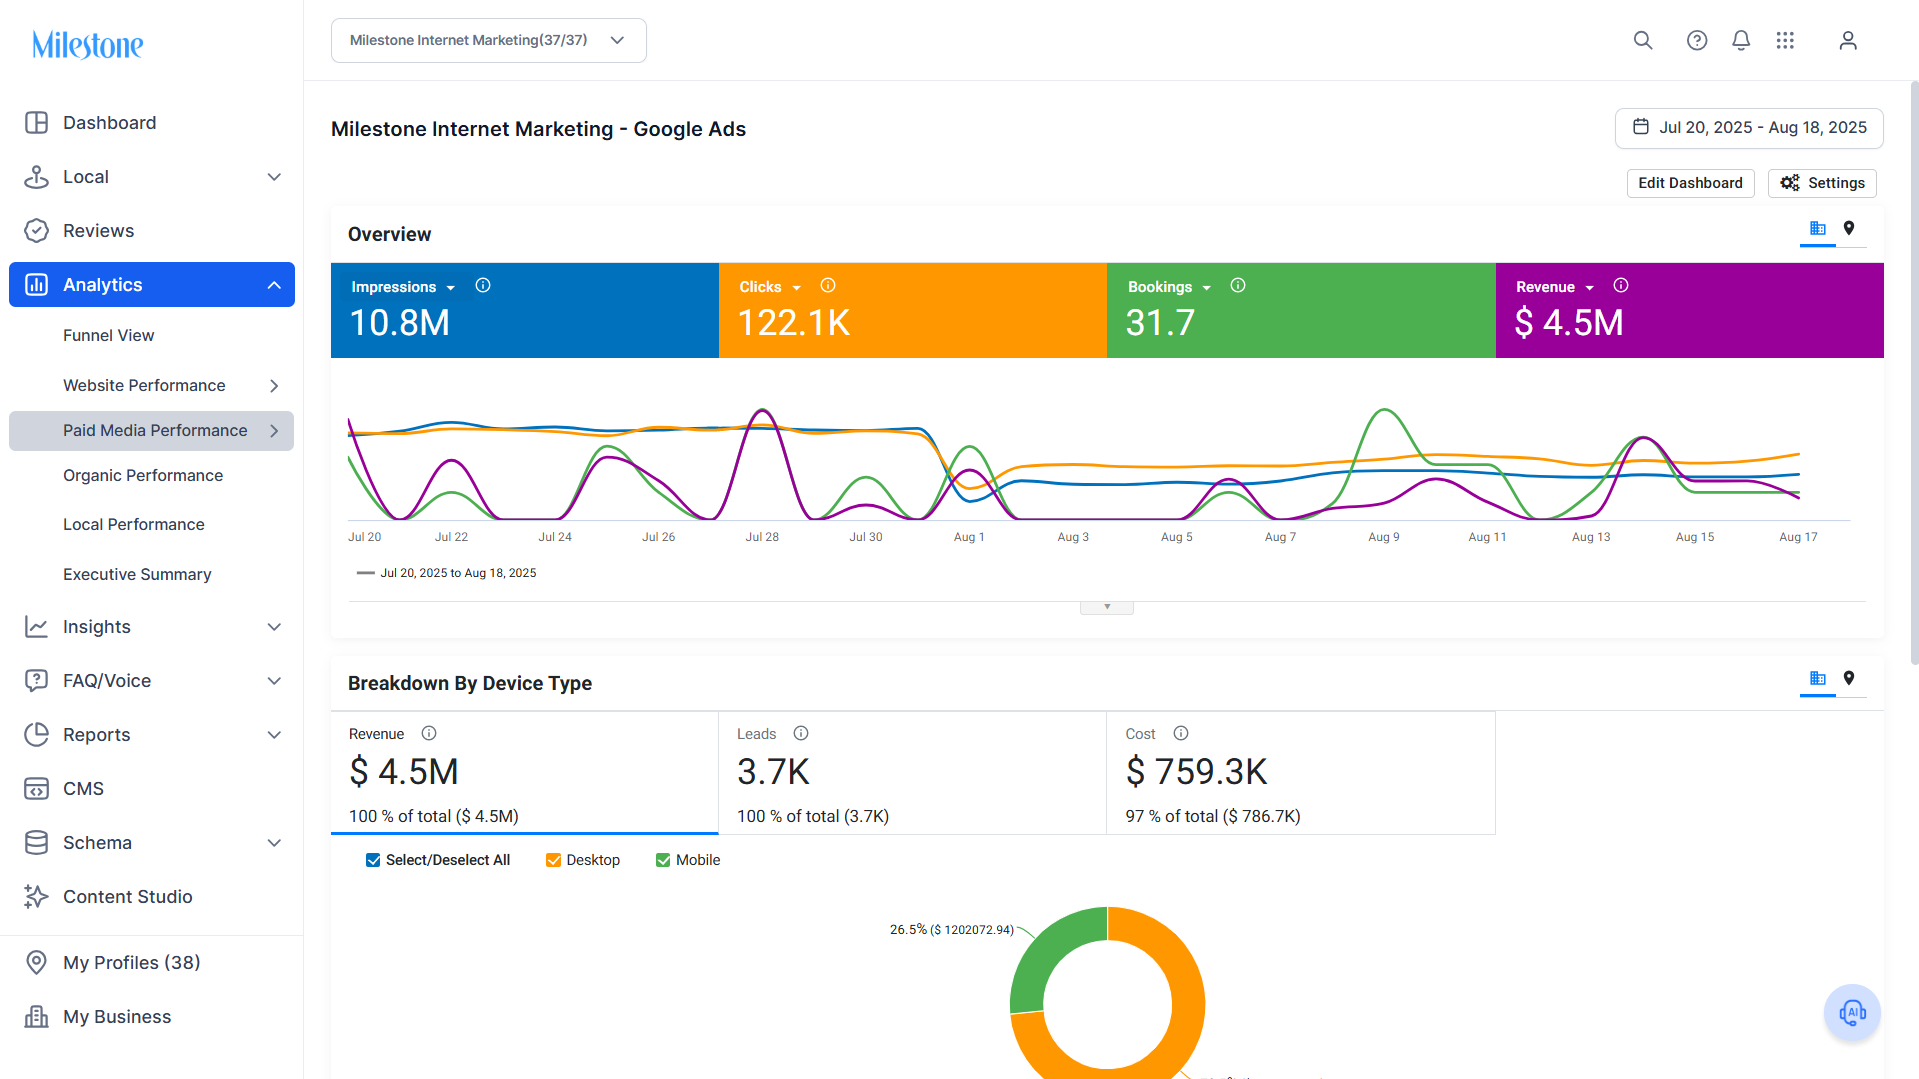Click the Dashboard sidebar icon
Viewport: 1919px width, 1079px height.
click(36, 123)
